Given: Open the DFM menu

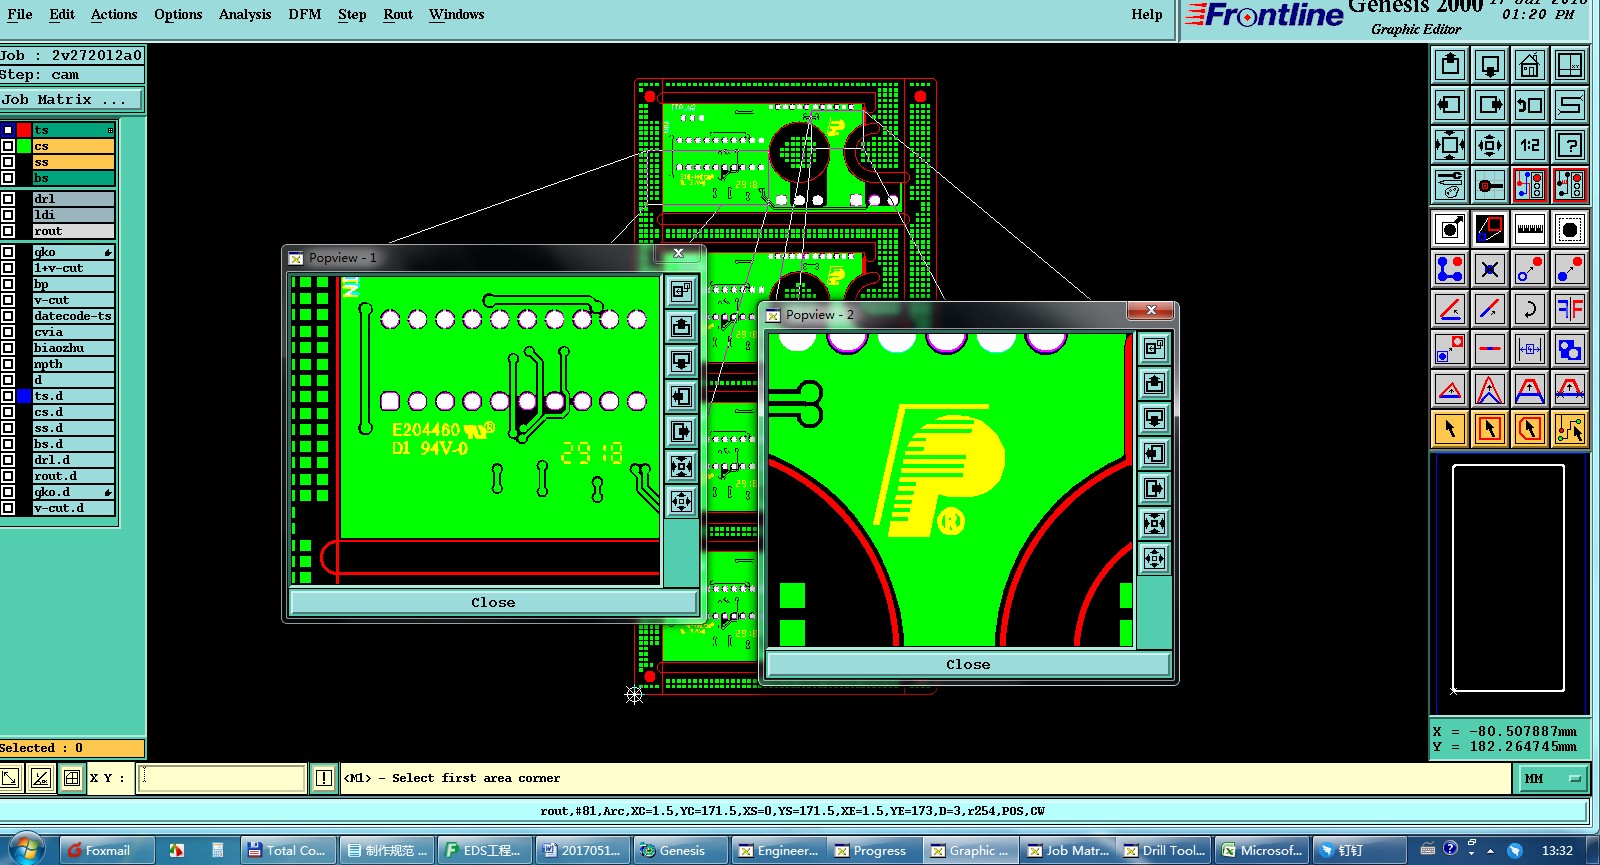Looking at the screenshot, I should [x=305, y=14].
